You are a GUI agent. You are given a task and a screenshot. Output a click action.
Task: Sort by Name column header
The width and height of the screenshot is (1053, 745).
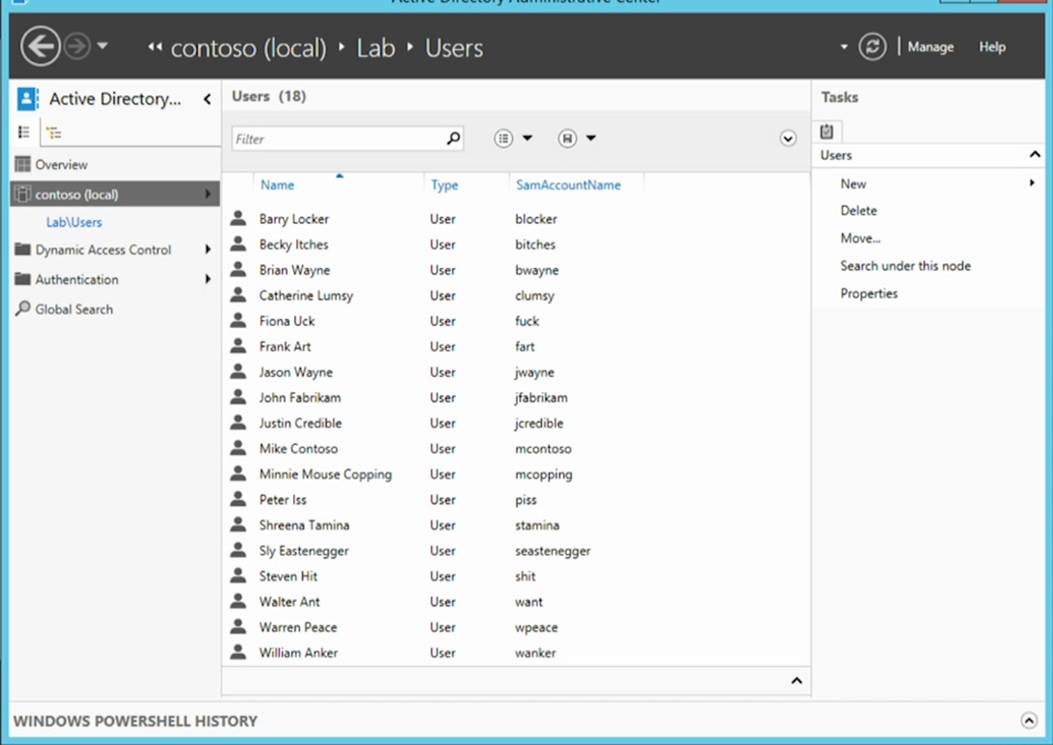(x=277, y=185)
